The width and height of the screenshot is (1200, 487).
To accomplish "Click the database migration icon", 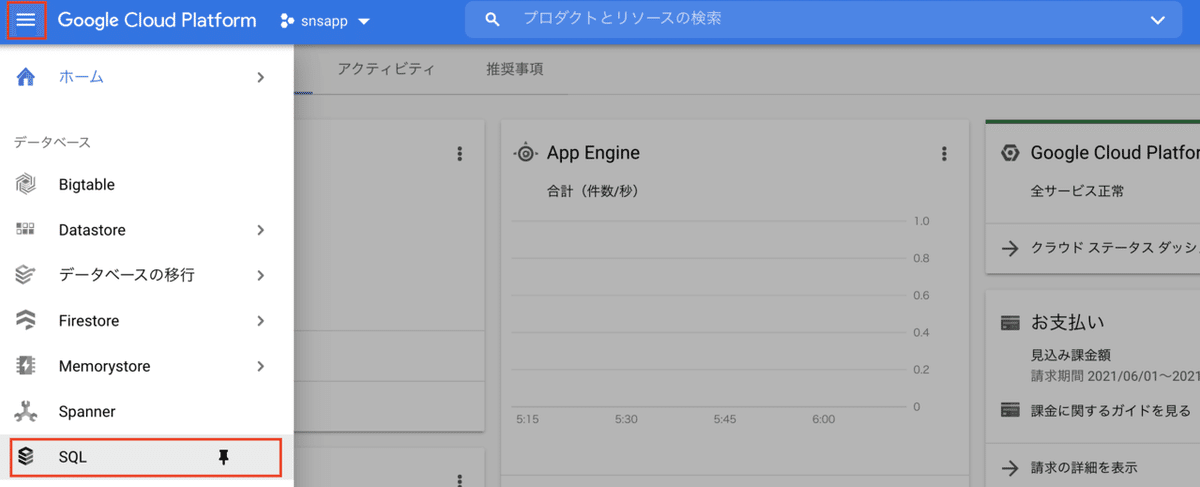I will 26,275.
